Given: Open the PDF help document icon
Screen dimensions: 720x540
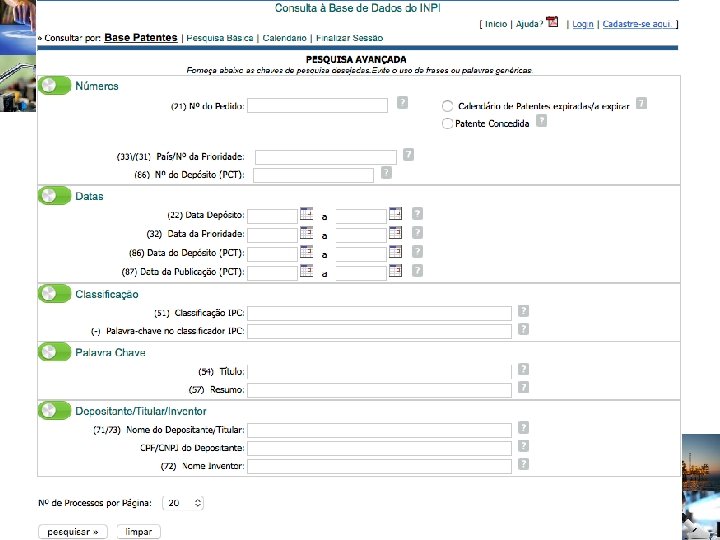Looking at the screenshot, I should [x=552, y=22].
